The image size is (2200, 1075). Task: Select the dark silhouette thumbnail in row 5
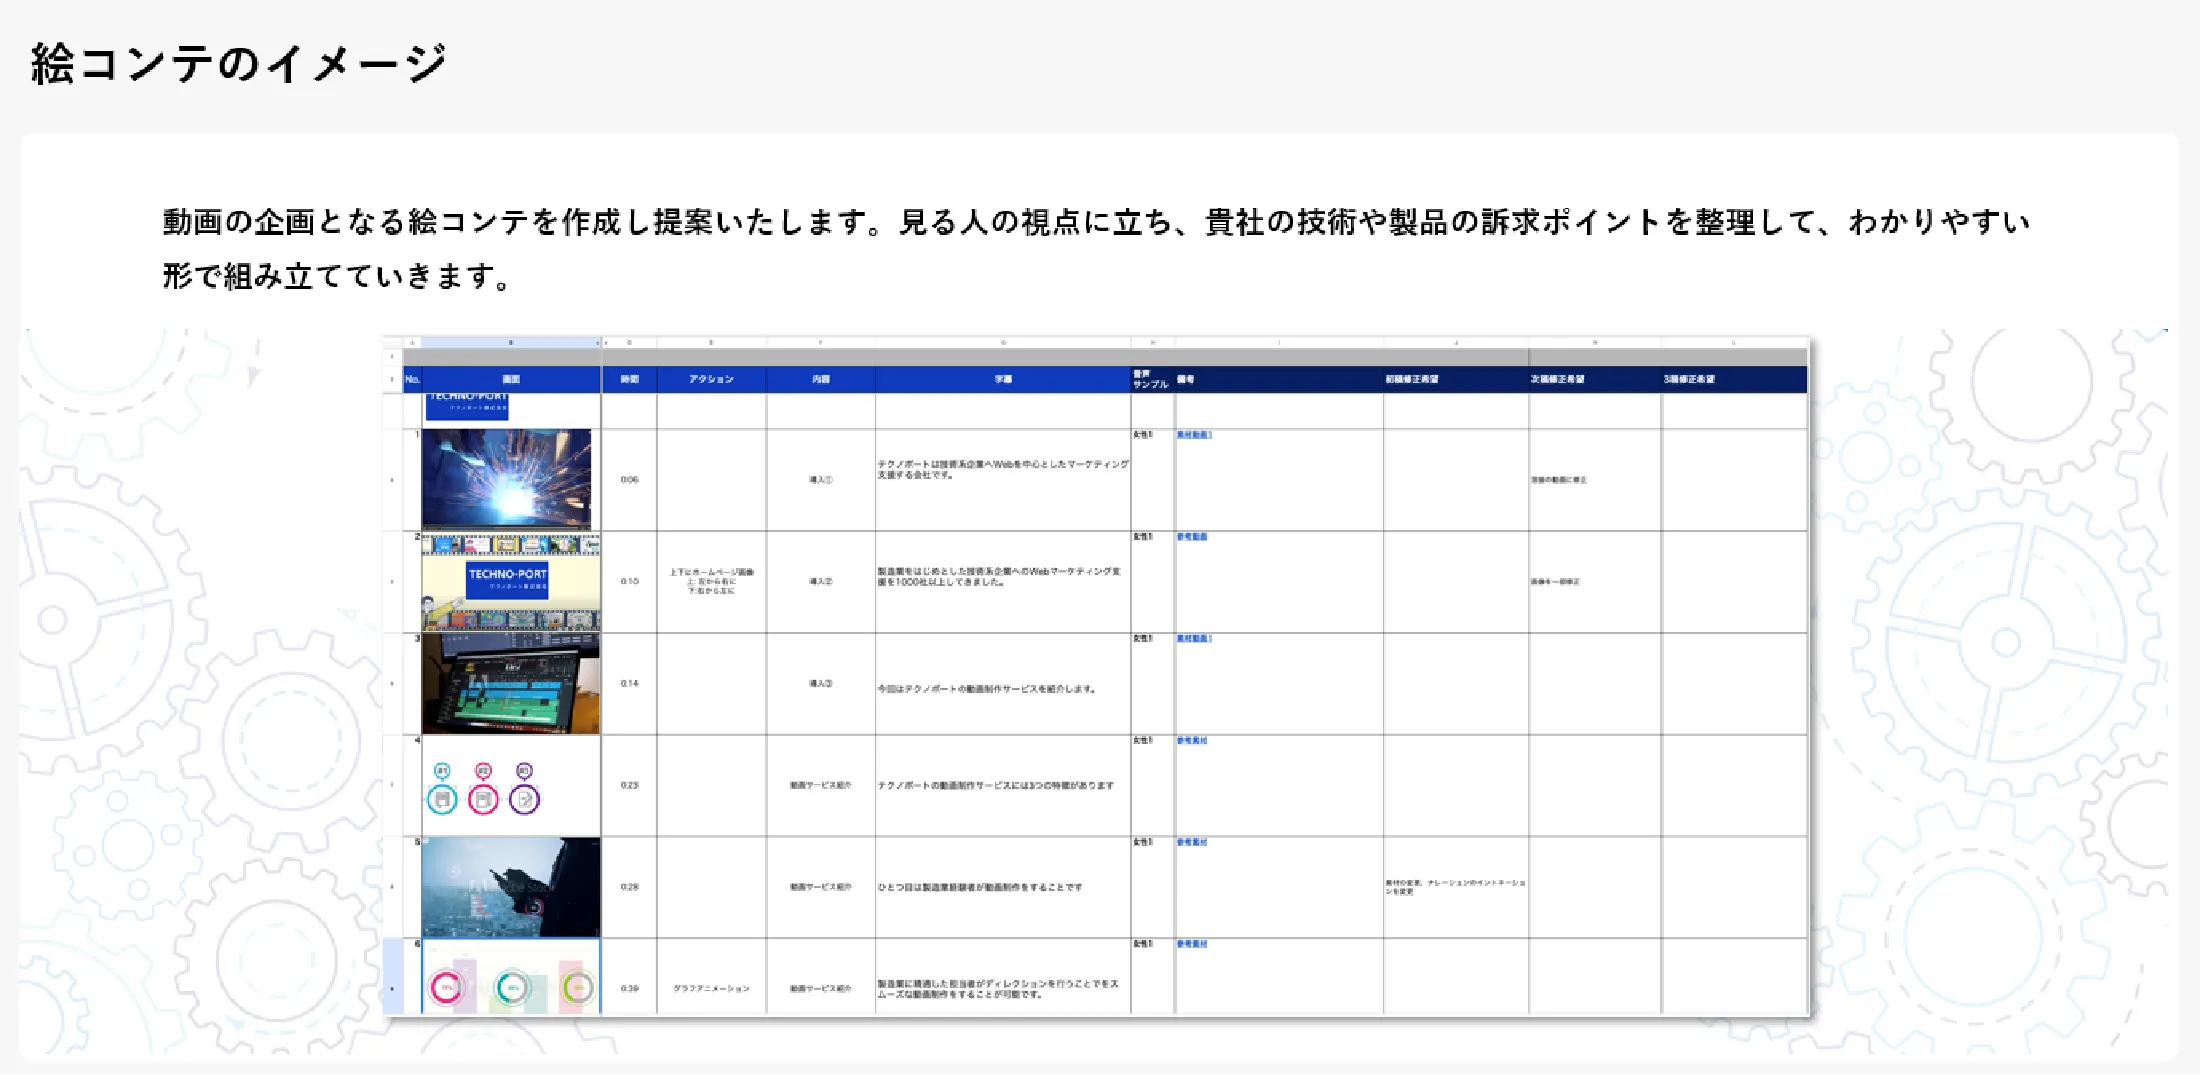(x=511, y=887)
